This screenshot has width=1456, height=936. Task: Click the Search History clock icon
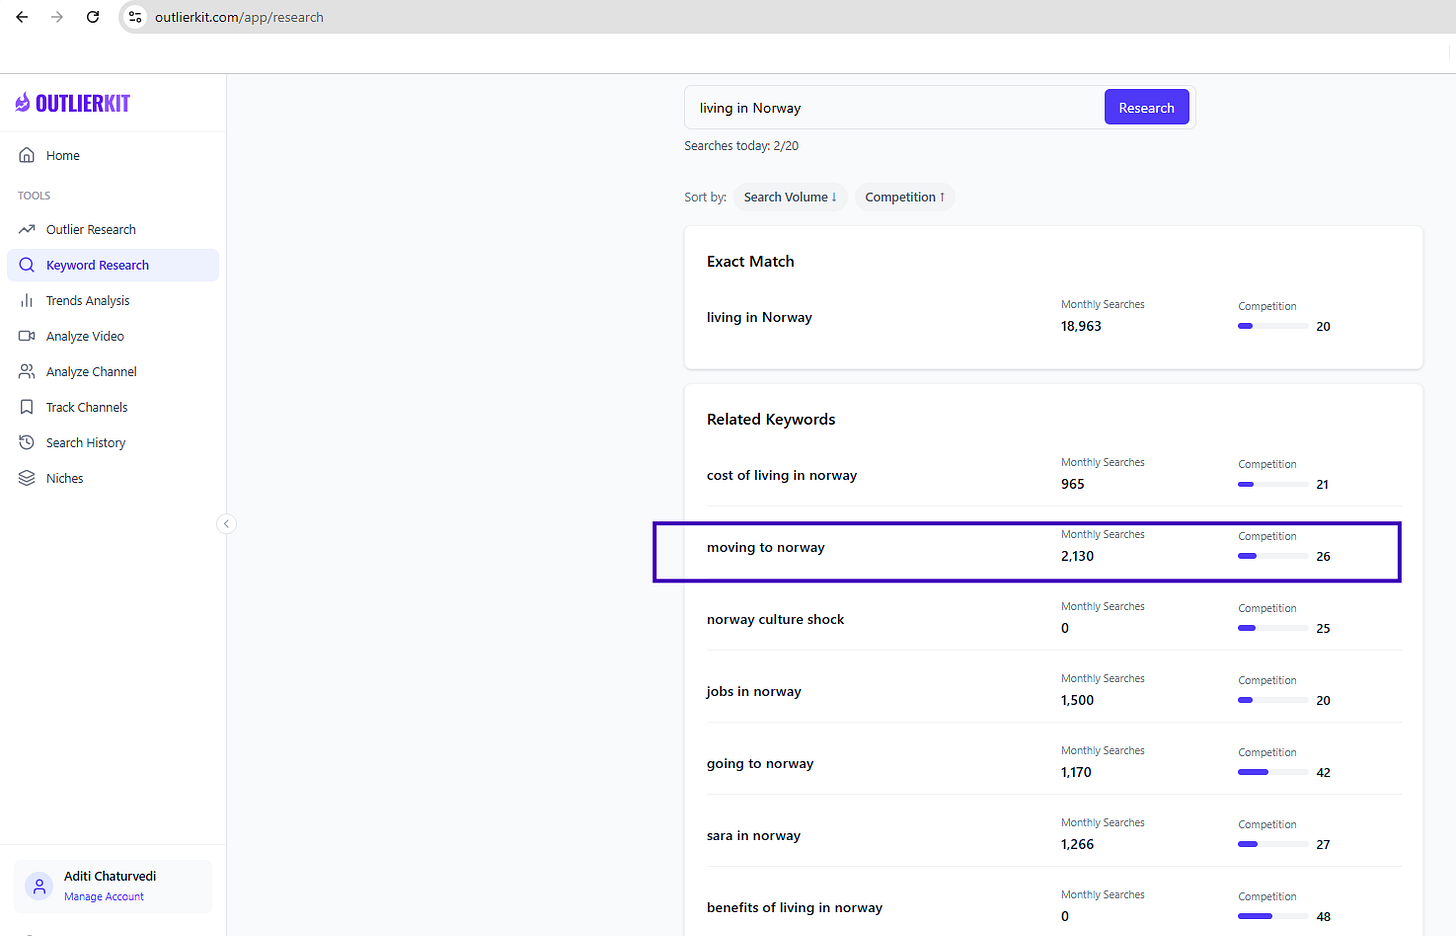tap(27, 442)
